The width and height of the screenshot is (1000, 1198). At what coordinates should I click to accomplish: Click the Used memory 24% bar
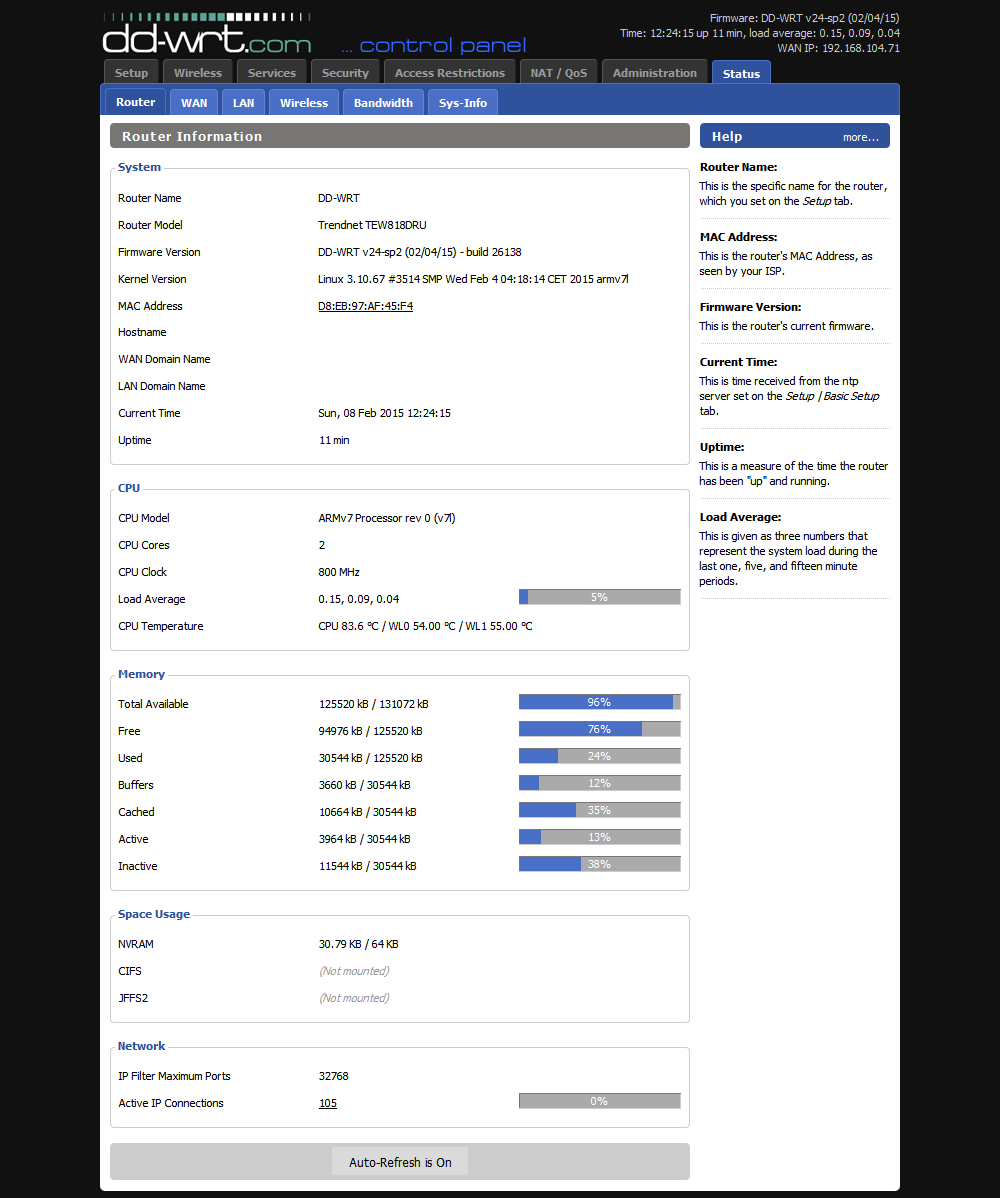point(600,756)
